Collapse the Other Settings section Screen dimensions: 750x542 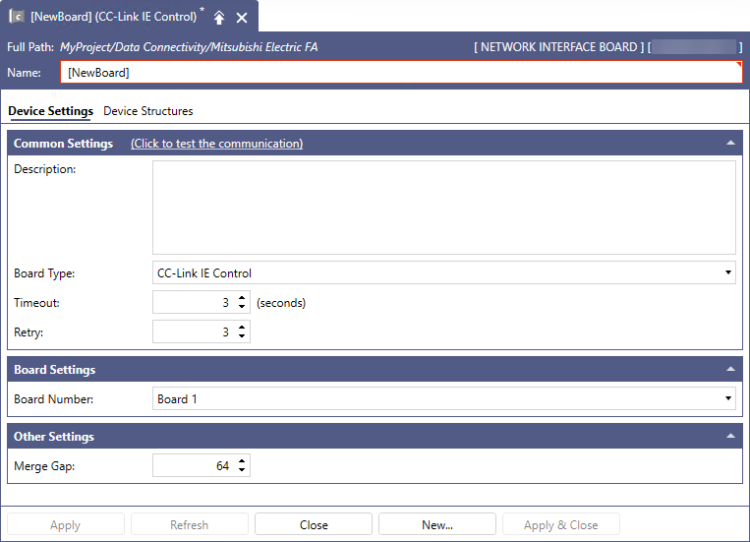click(x=730, y=437)
